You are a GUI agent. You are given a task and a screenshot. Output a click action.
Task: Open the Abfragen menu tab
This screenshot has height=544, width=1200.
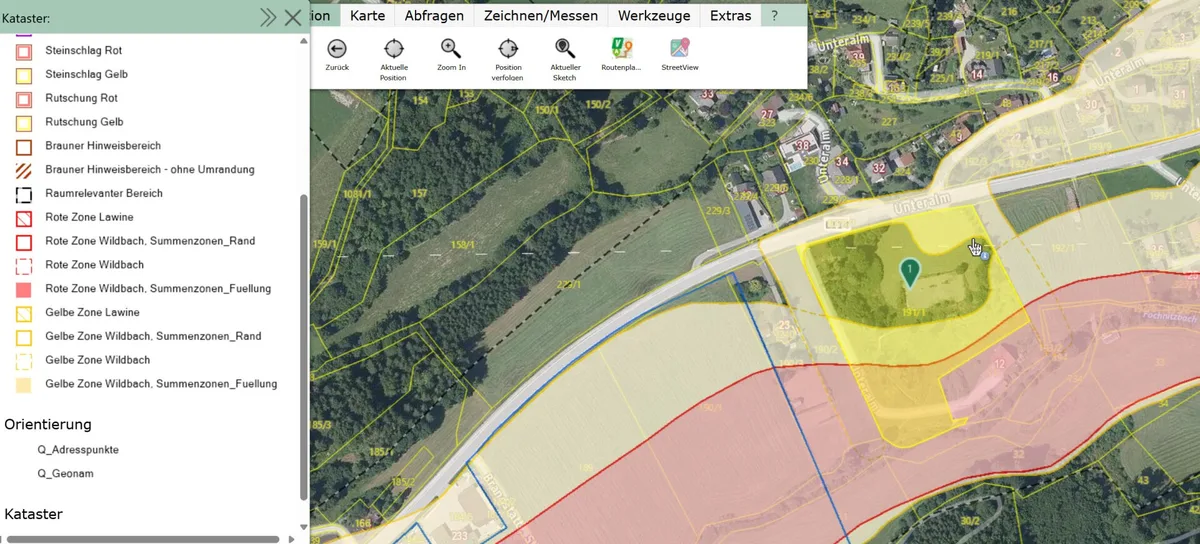(434, 16)
